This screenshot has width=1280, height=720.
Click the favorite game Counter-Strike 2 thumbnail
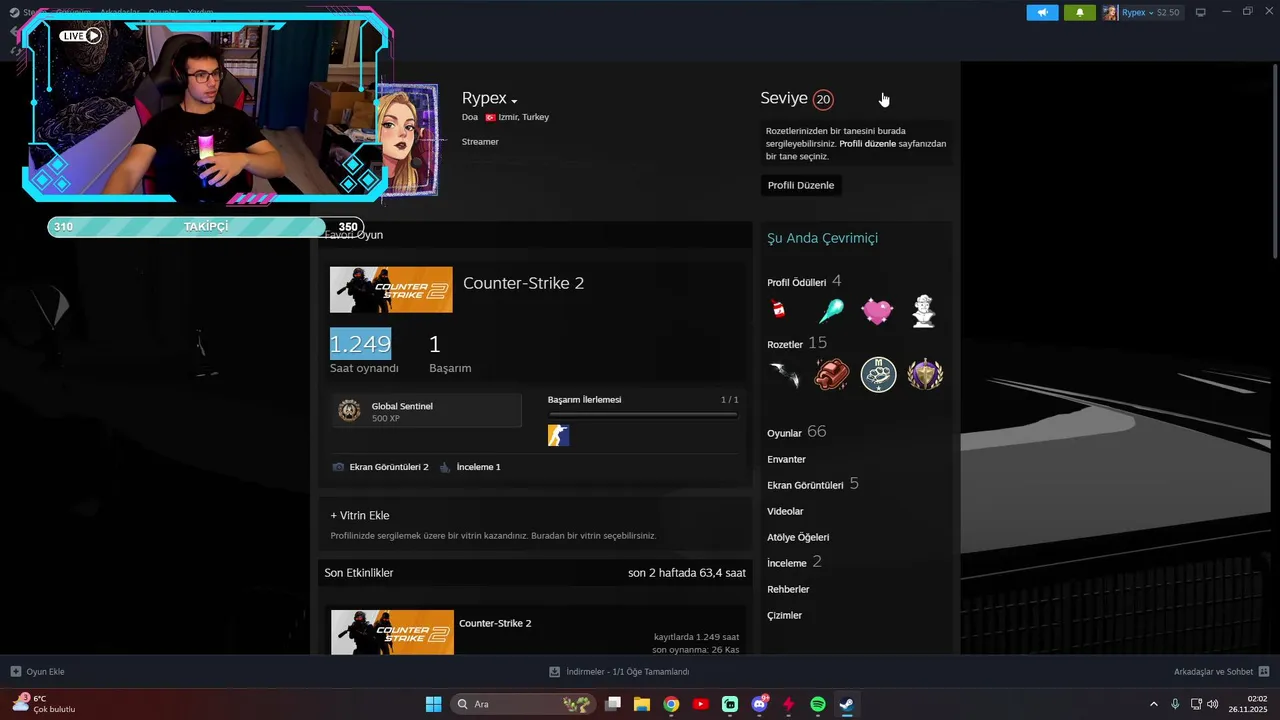[x=391, y=290]
